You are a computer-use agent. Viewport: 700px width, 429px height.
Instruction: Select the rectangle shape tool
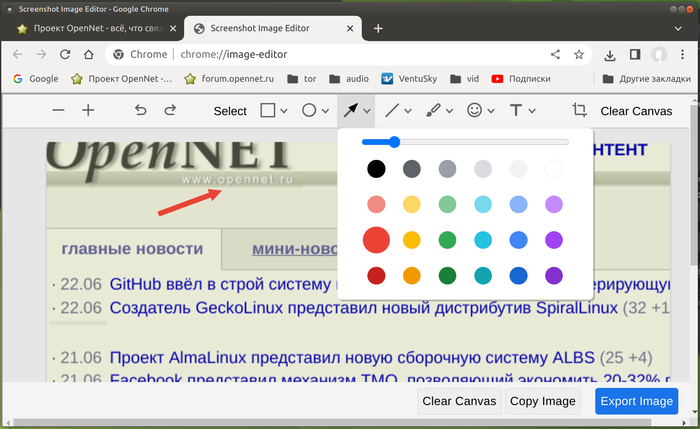click(x=268, y=111)
